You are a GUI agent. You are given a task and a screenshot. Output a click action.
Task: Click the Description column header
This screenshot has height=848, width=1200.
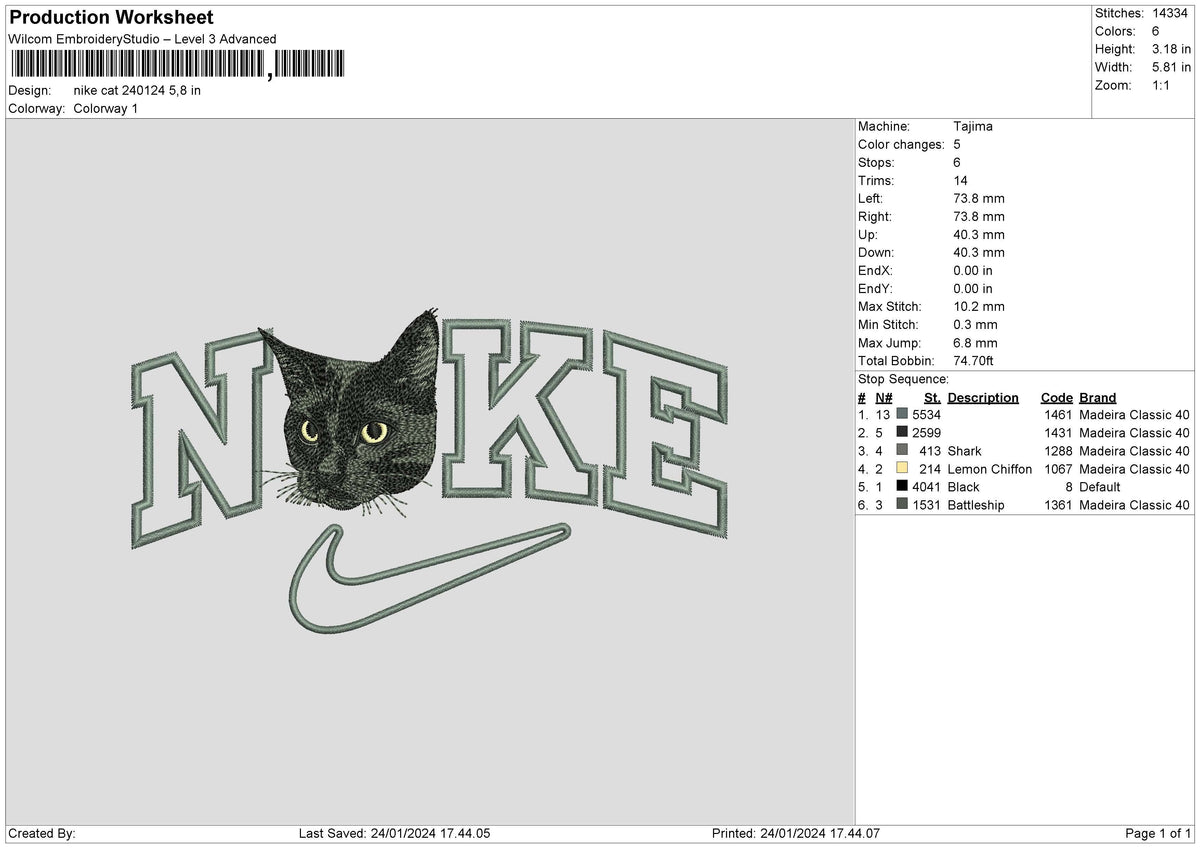coord(984,397)
